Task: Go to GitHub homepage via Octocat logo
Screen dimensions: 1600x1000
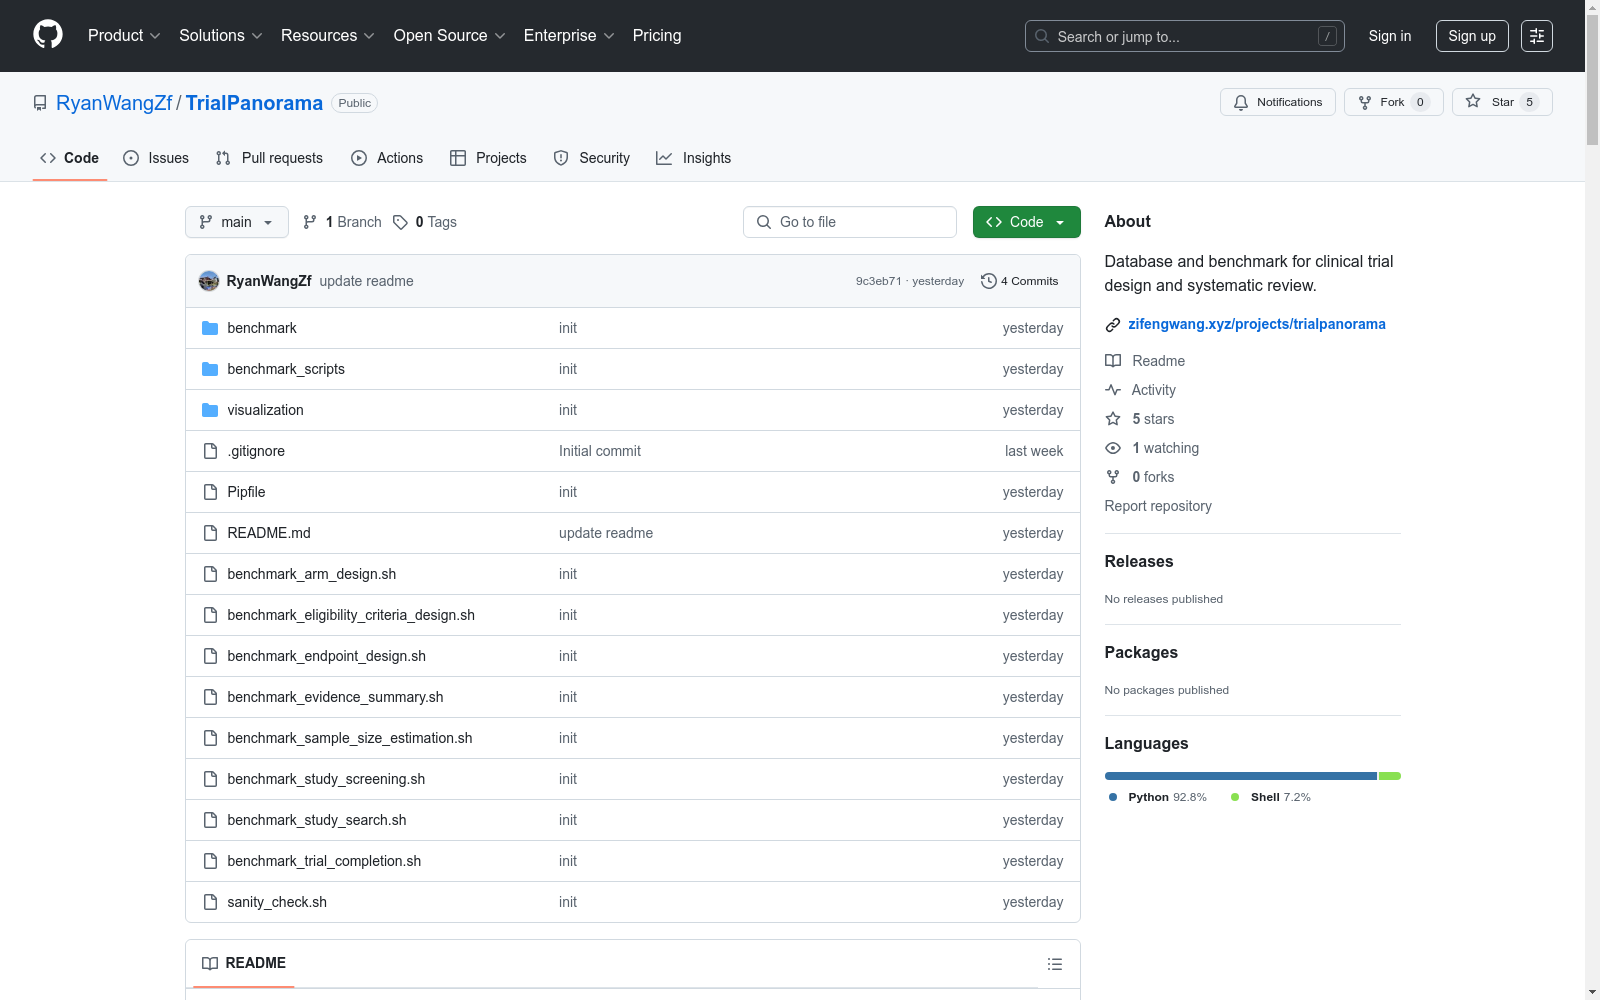Action: tap(48, 35)
